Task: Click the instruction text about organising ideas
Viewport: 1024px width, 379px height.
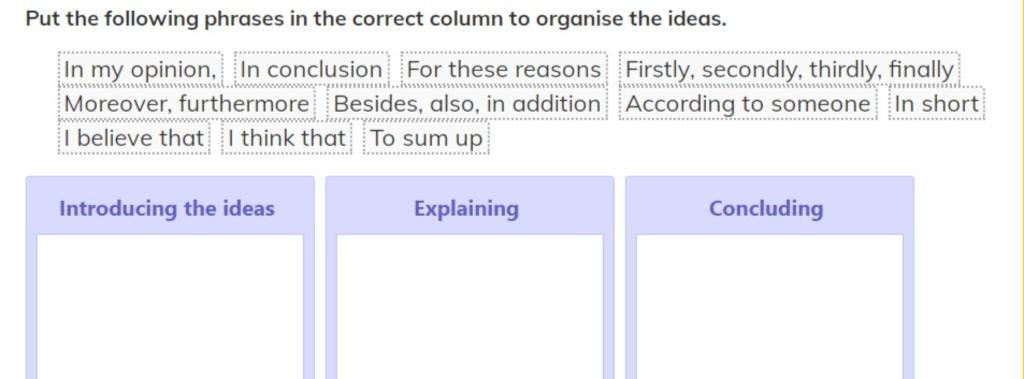Action: [x=376, y=18]
